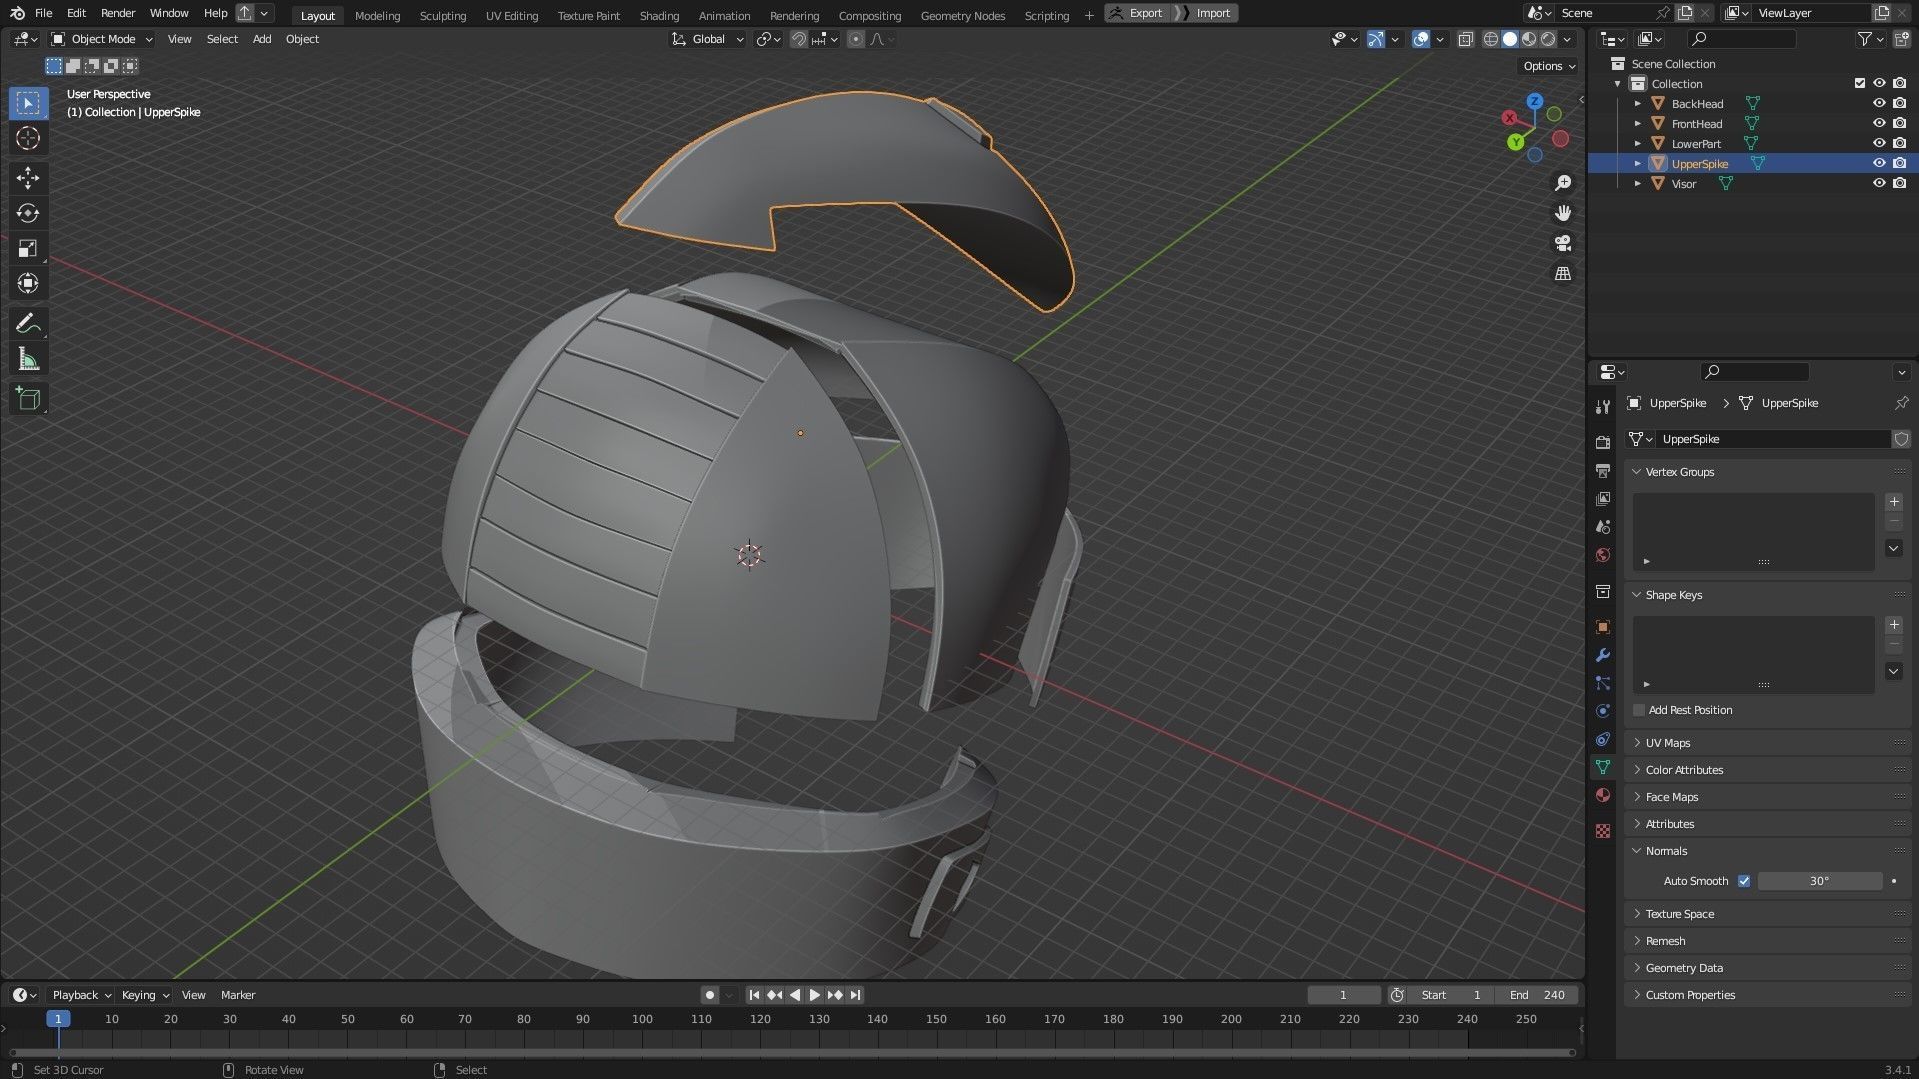The height and width of the screenshot is (1079, 1919).
Task: Open the Modifiers wrench properties tab
Action: tap(1603, 655)
